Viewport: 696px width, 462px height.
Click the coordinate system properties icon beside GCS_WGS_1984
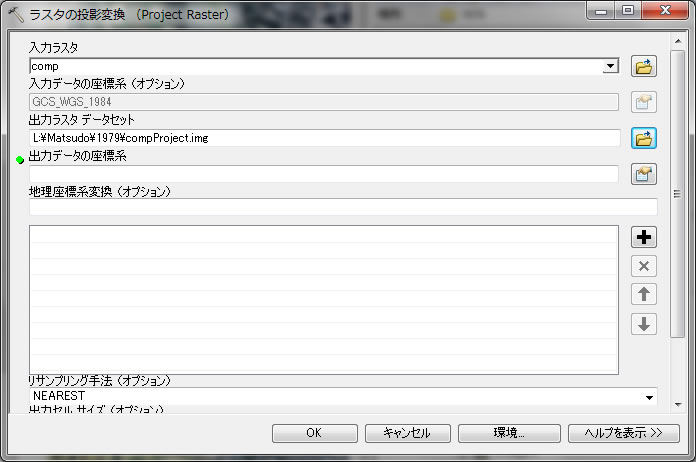[644, 102]
